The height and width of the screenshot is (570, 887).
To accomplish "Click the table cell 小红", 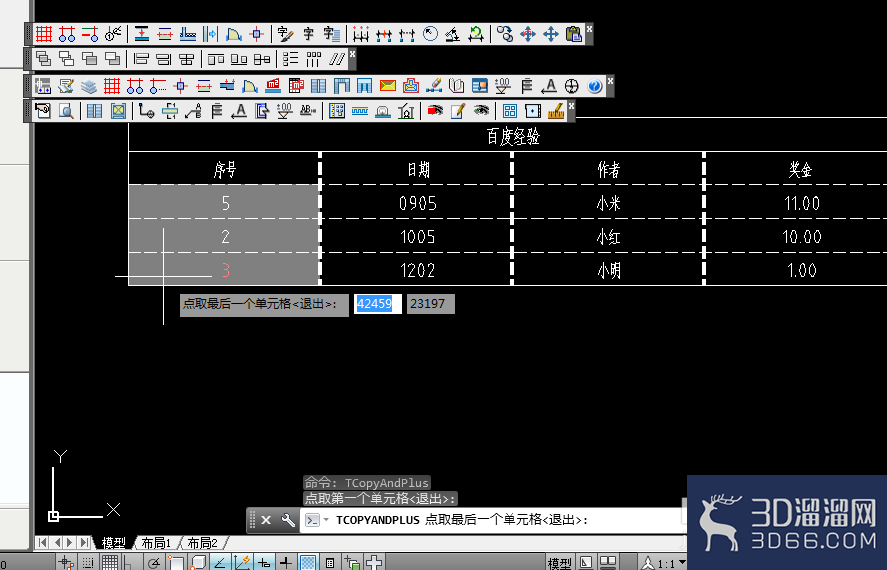I will pos(608,236).
